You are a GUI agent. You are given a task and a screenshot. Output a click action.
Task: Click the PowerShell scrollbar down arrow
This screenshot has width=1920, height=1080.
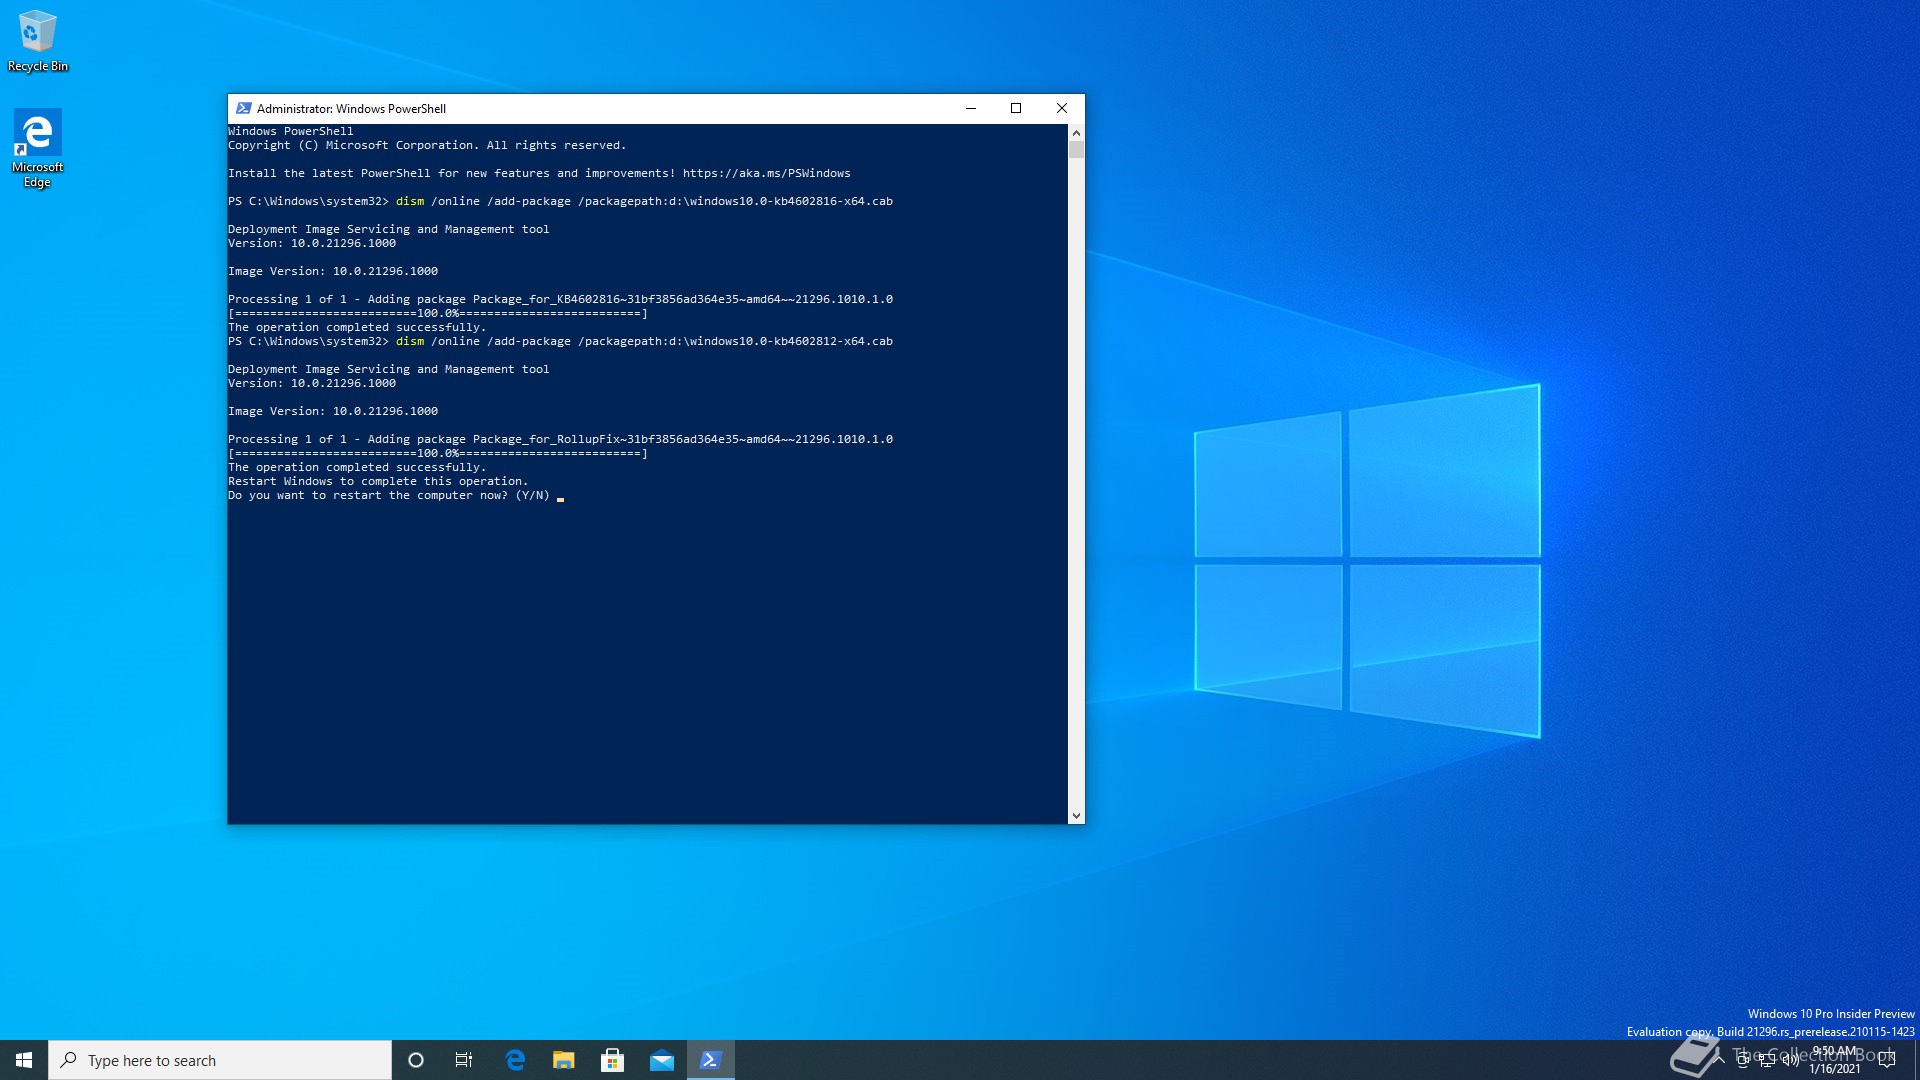point(1076,815)
